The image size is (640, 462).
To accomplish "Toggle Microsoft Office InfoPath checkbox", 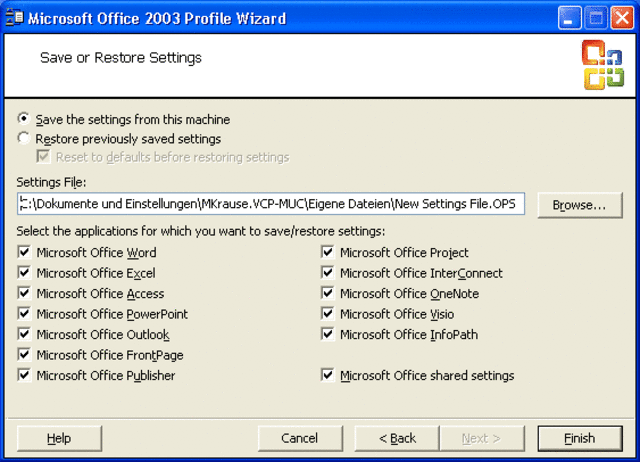I will pyautogui.click(x=328, y=334).
